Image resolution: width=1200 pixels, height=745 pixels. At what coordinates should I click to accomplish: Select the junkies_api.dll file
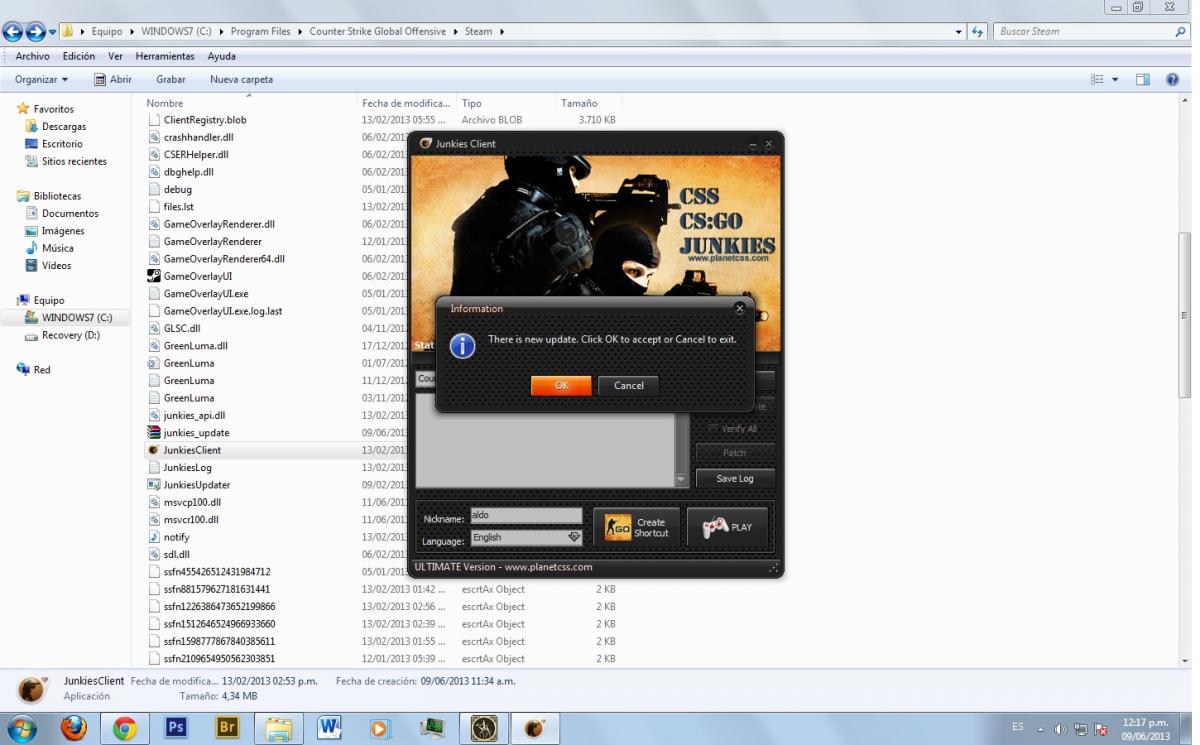194,415
